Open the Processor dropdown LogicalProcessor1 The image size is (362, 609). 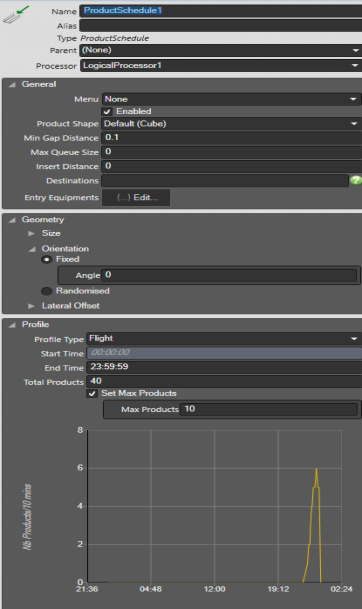(x=221, y=65)
